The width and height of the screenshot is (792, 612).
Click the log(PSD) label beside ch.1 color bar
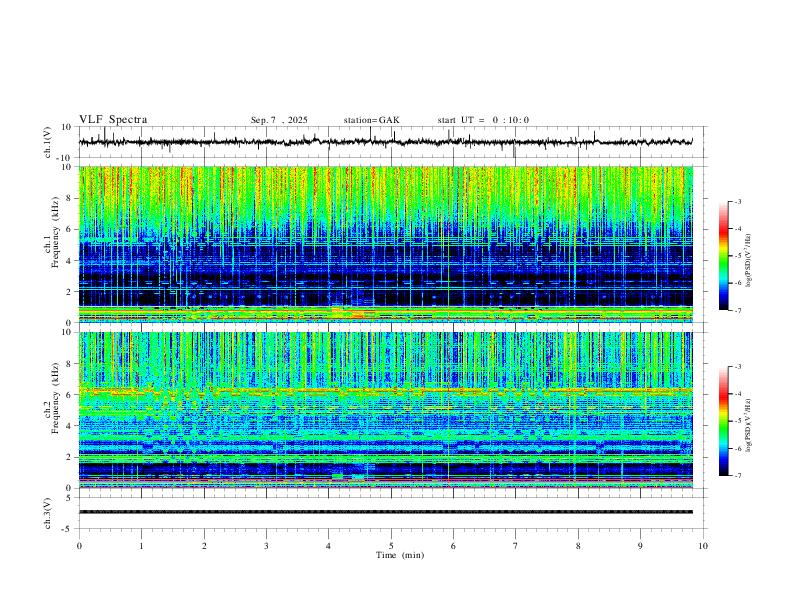[x=748, y=261]
